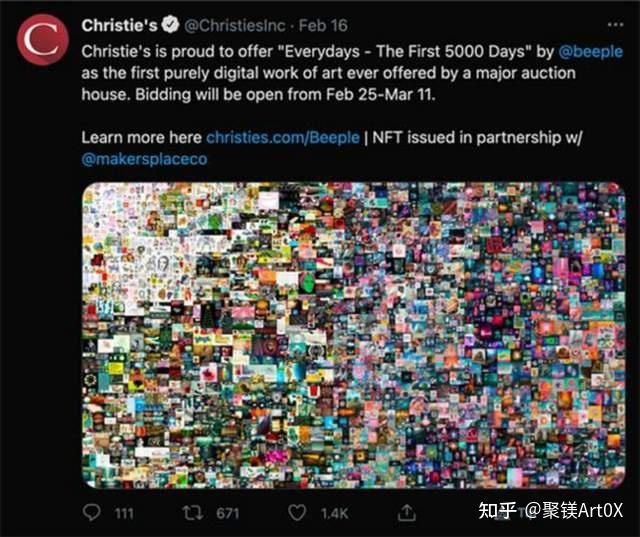Image resolution: width=640 pixels, height=537 pixels.
Task: Open the Feb 16 tweet timestamp
Action: point(323,25)
